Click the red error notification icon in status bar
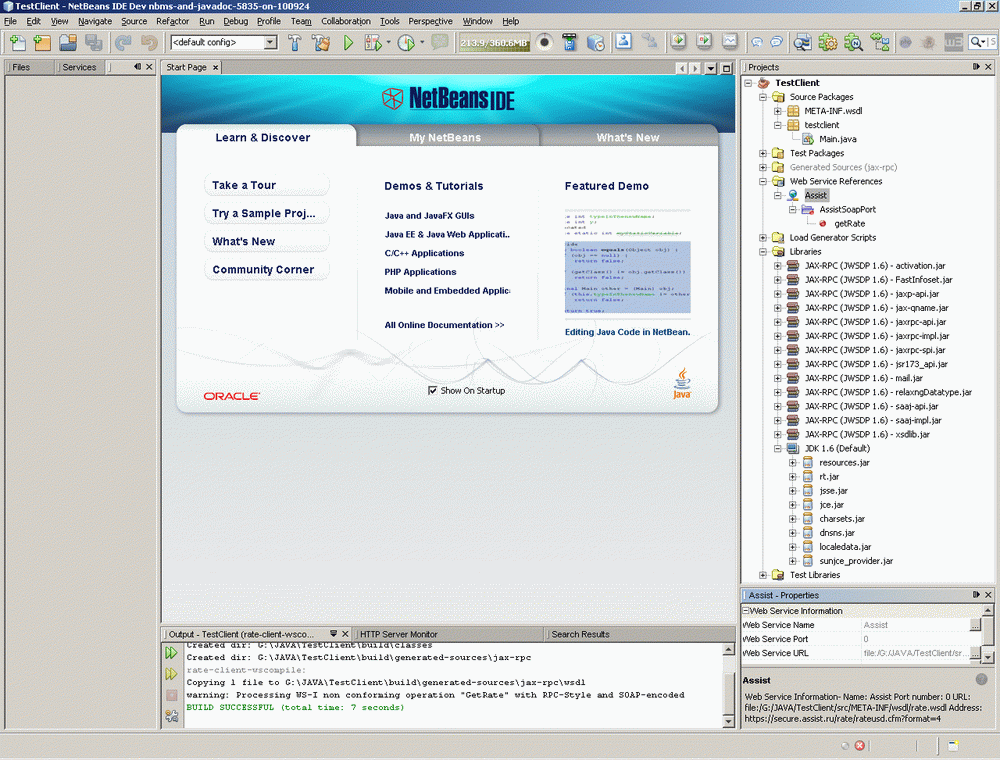This screenshot has width=1000, height=760. coord(860,745)
